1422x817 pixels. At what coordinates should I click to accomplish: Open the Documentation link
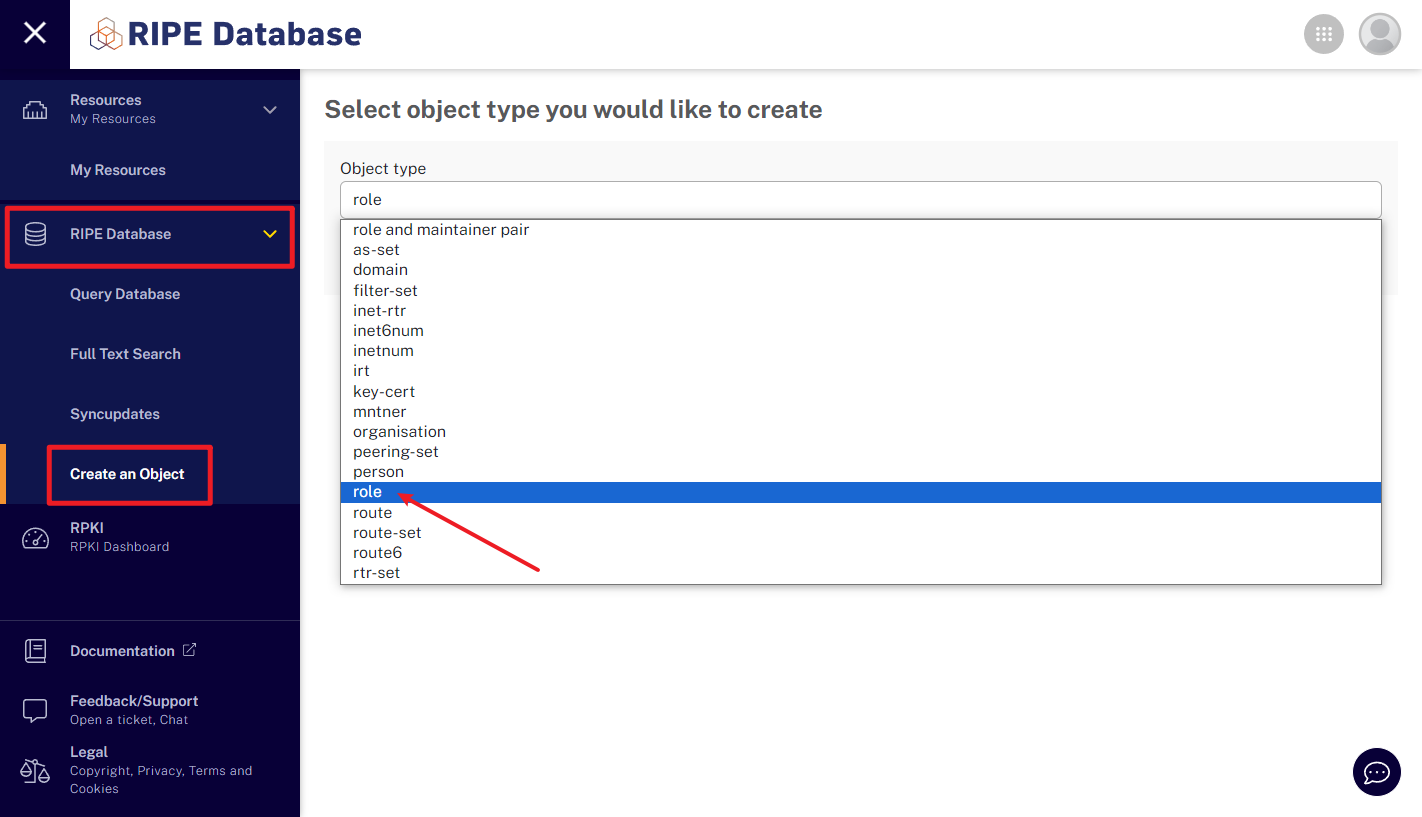tap(122, 651)
